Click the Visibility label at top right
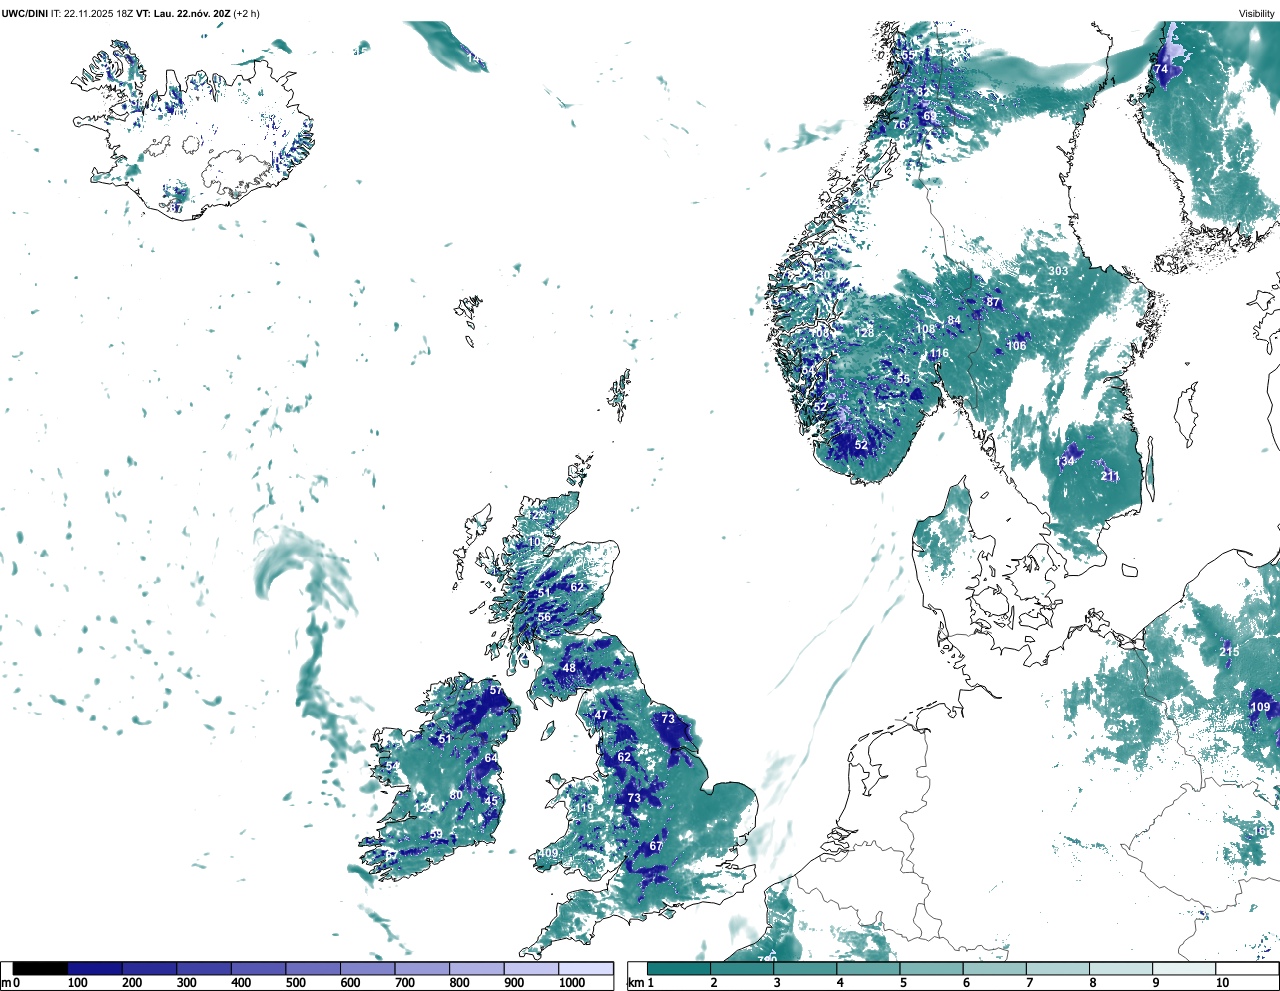This screenshot has width=1280, height=991. click(x=1257, y=13)
